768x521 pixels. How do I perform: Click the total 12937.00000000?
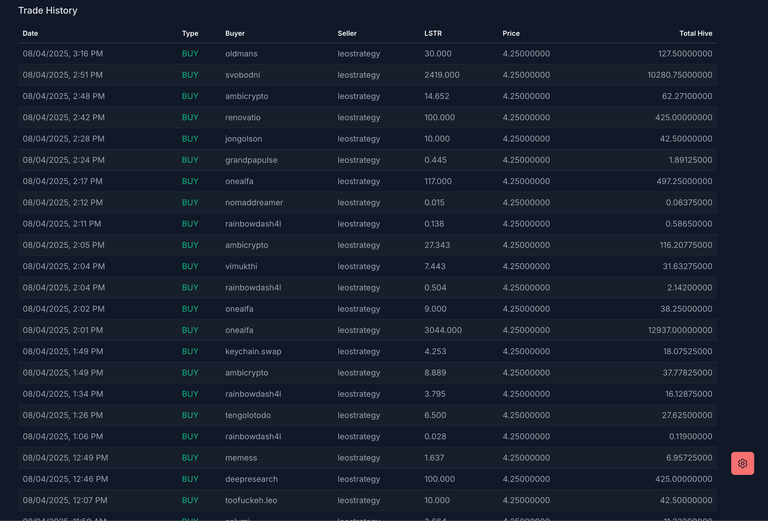click(x=680, y=330)
